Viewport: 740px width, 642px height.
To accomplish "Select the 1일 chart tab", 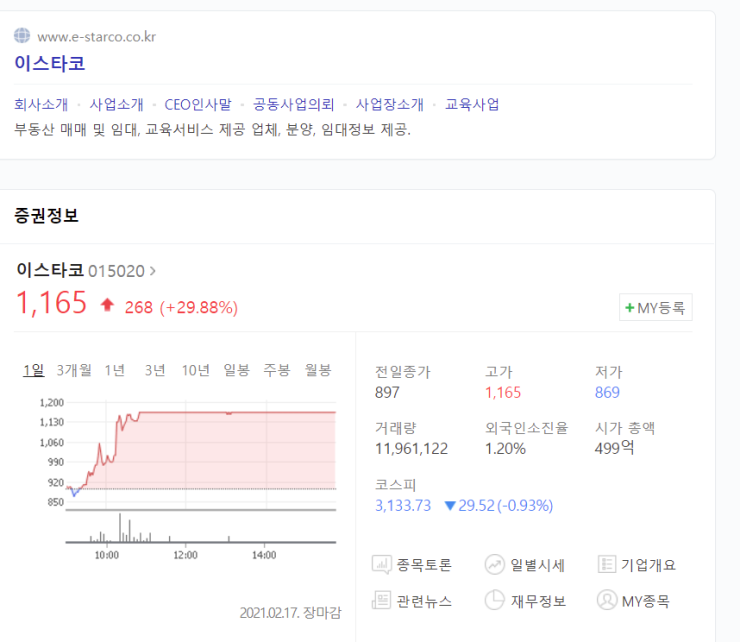I will point(34,370).
